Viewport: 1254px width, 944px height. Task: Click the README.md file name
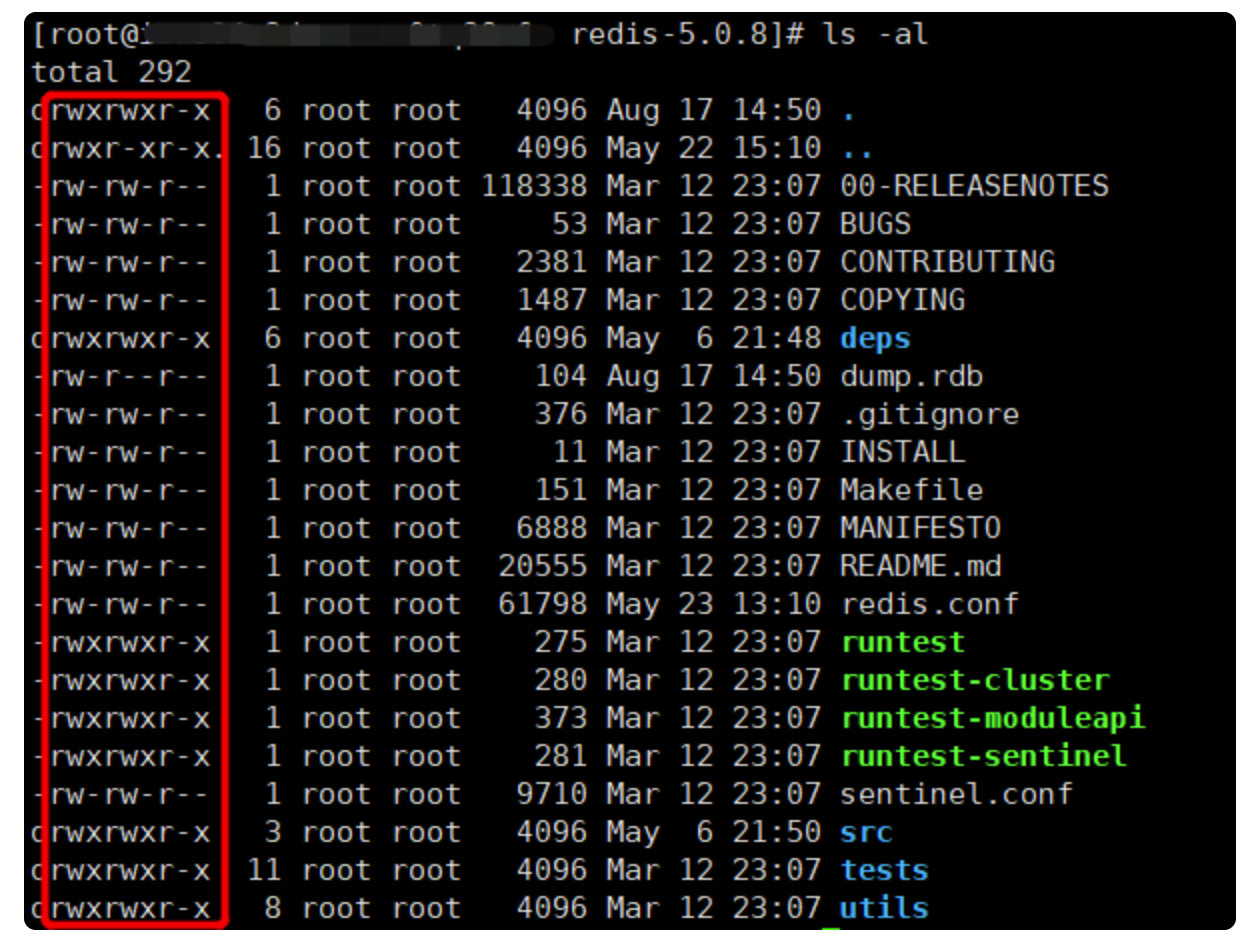point(920,566)
